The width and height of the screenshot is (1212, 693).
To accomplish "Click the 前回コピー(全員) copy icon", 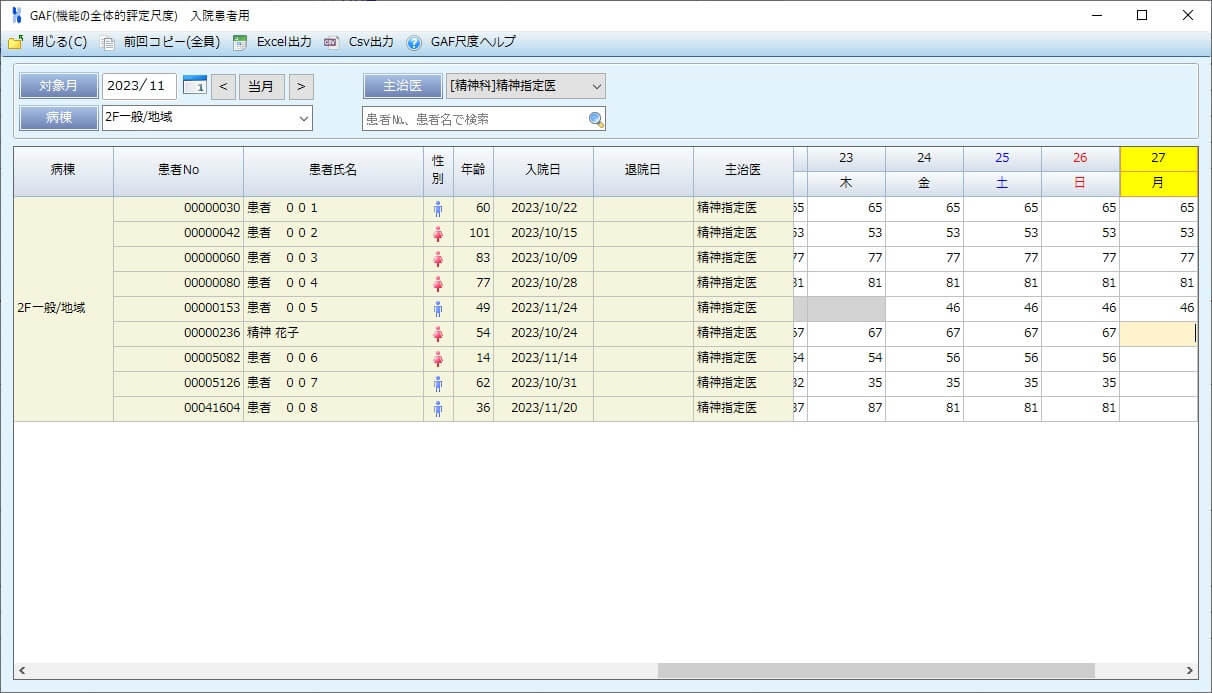I will coord(110,43).
